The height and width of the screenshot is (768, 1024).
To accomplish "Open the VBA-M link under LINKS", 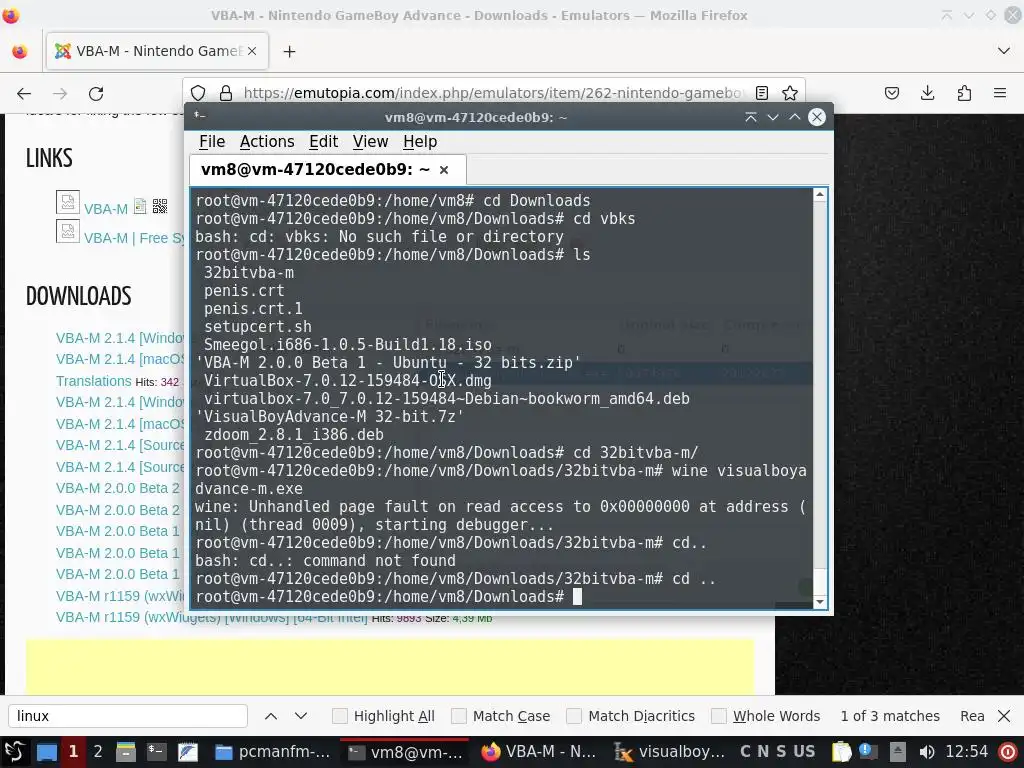I will click(x=106, y=209).
